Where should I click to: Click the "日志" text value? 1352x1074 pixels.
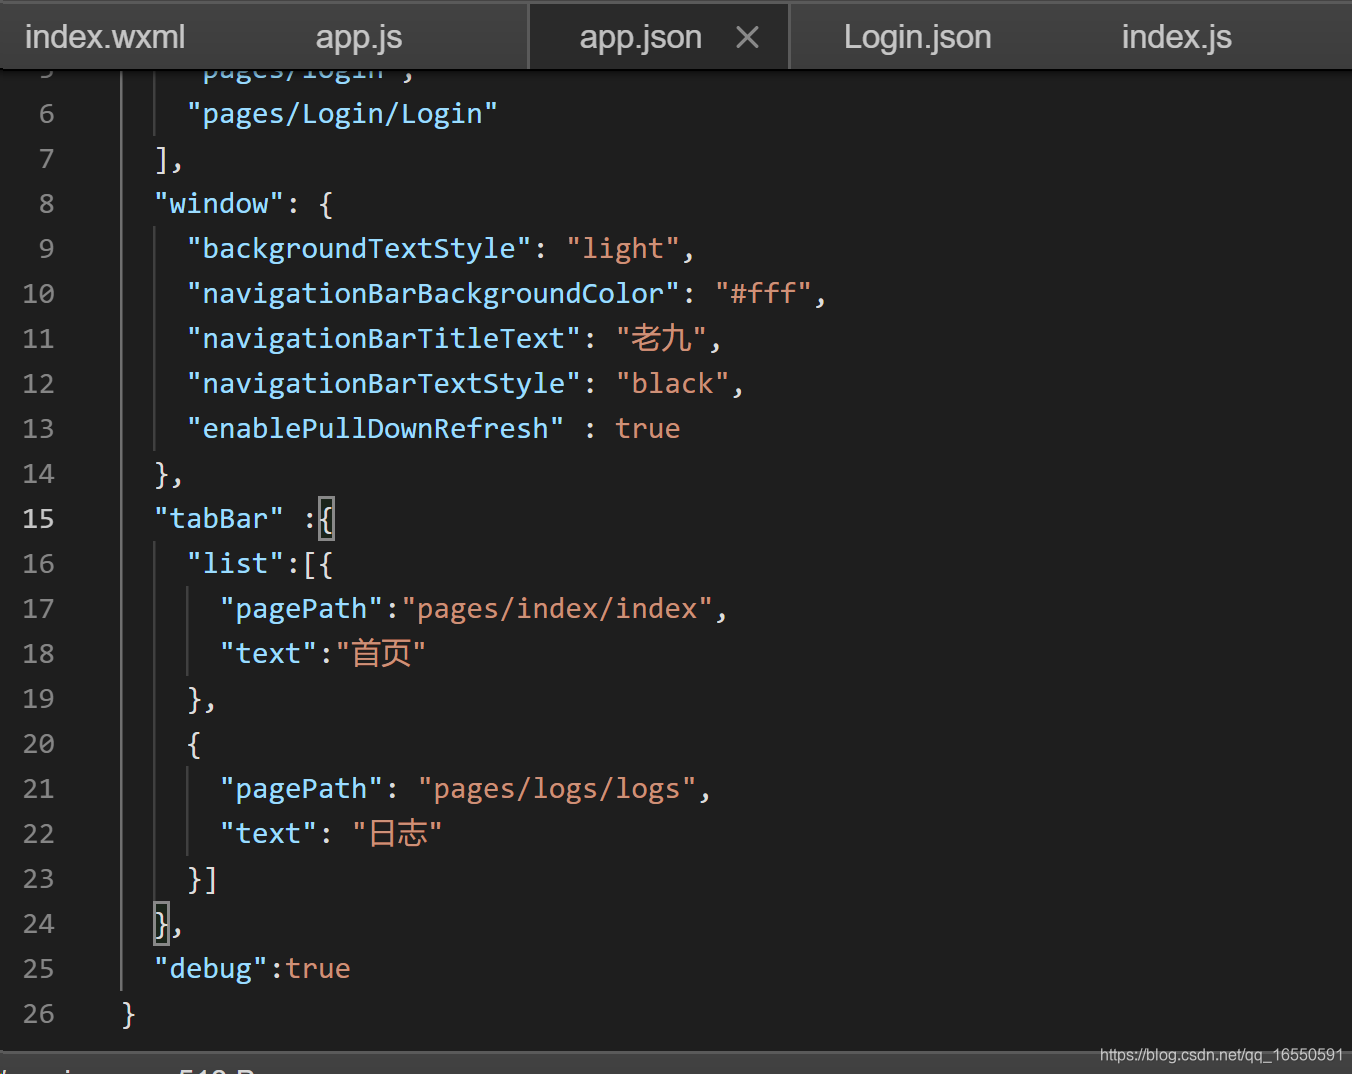point(397,834)
